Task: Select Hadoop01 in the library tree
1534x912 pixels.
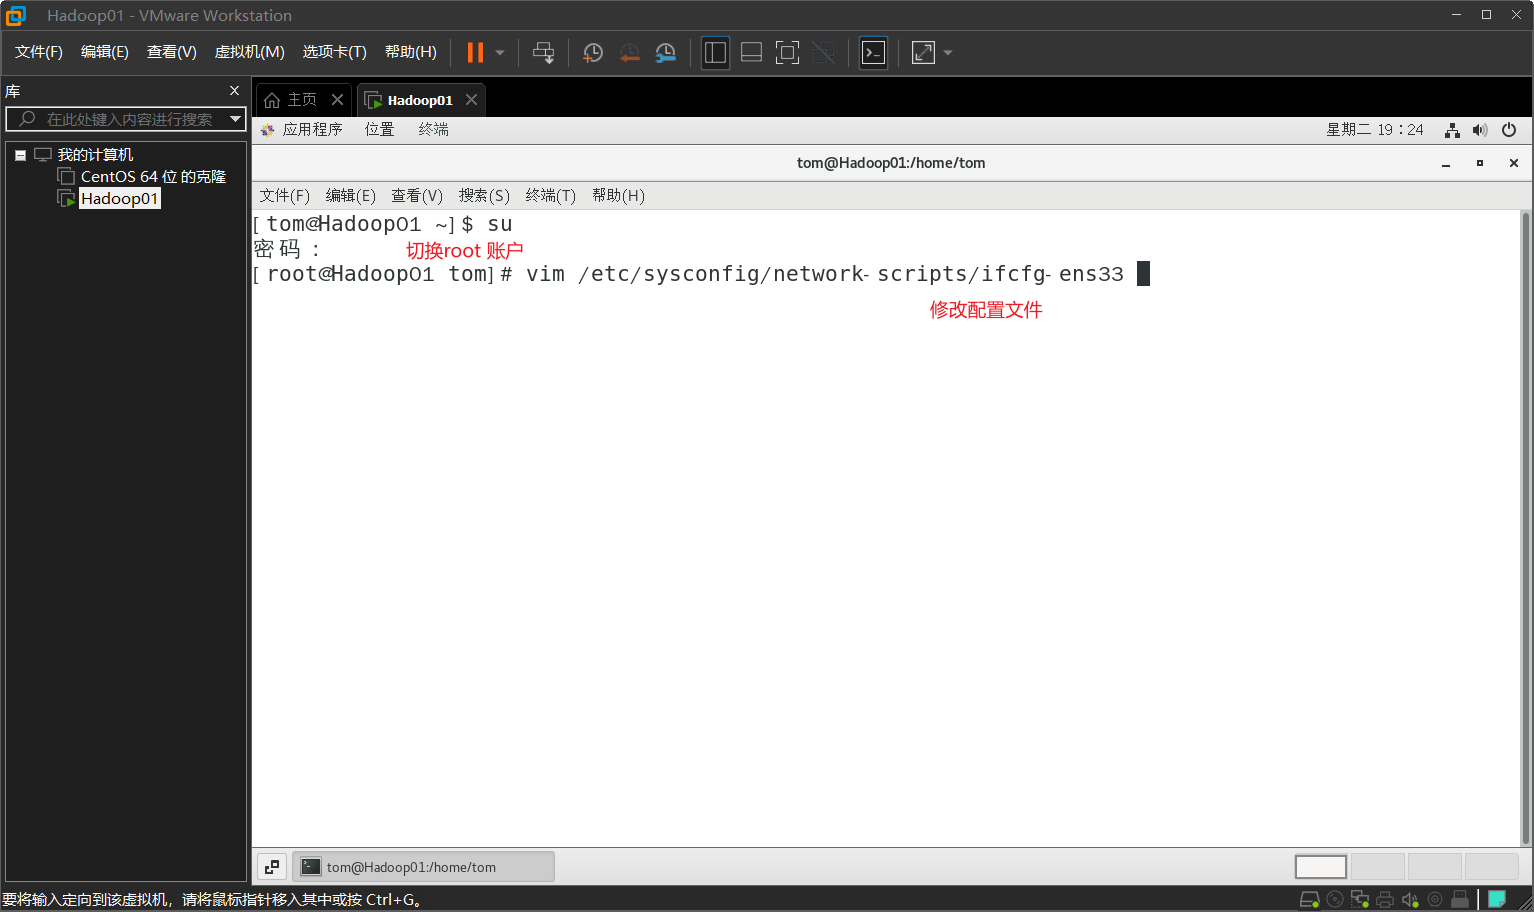Action: (119, 199)
